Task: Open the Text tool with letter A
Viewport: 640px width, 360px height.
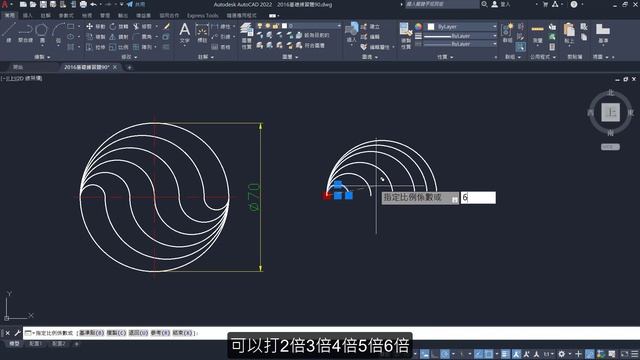Action: tap(184, 33)
